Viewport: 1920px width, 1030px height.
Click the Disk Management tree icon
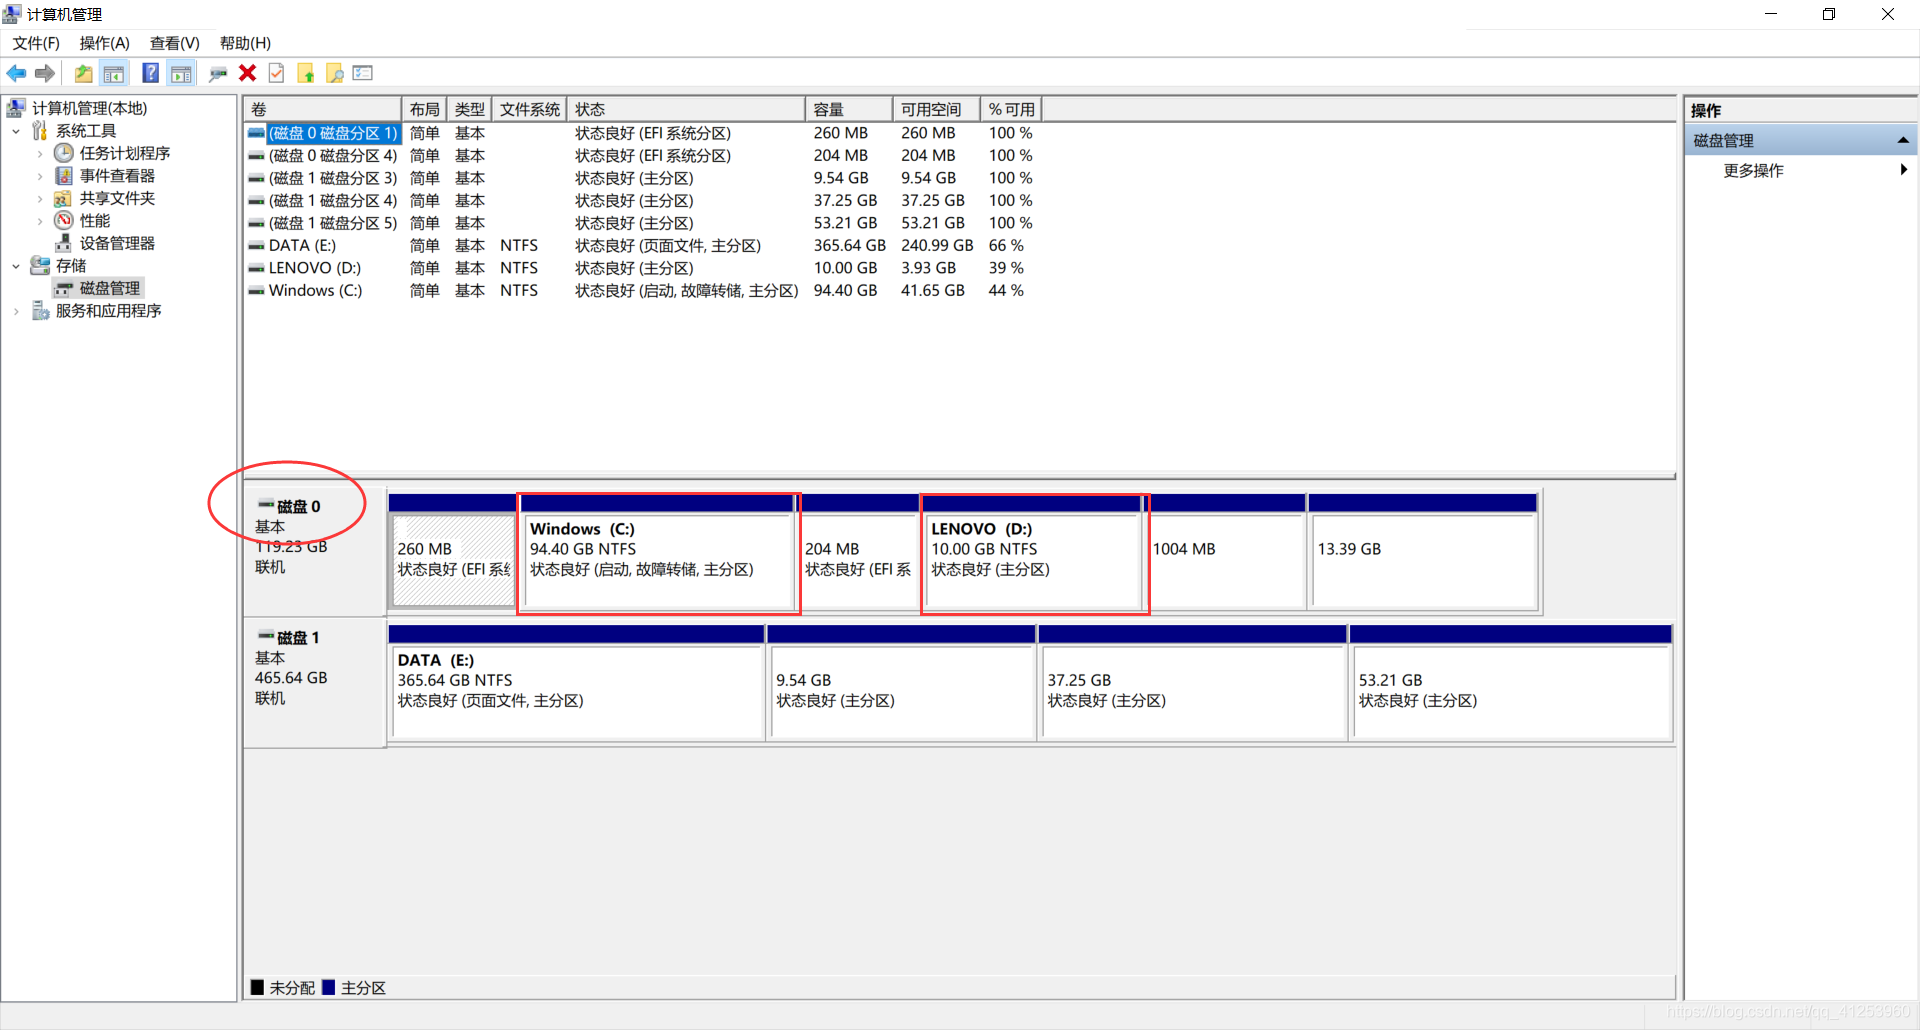[65, 288]
